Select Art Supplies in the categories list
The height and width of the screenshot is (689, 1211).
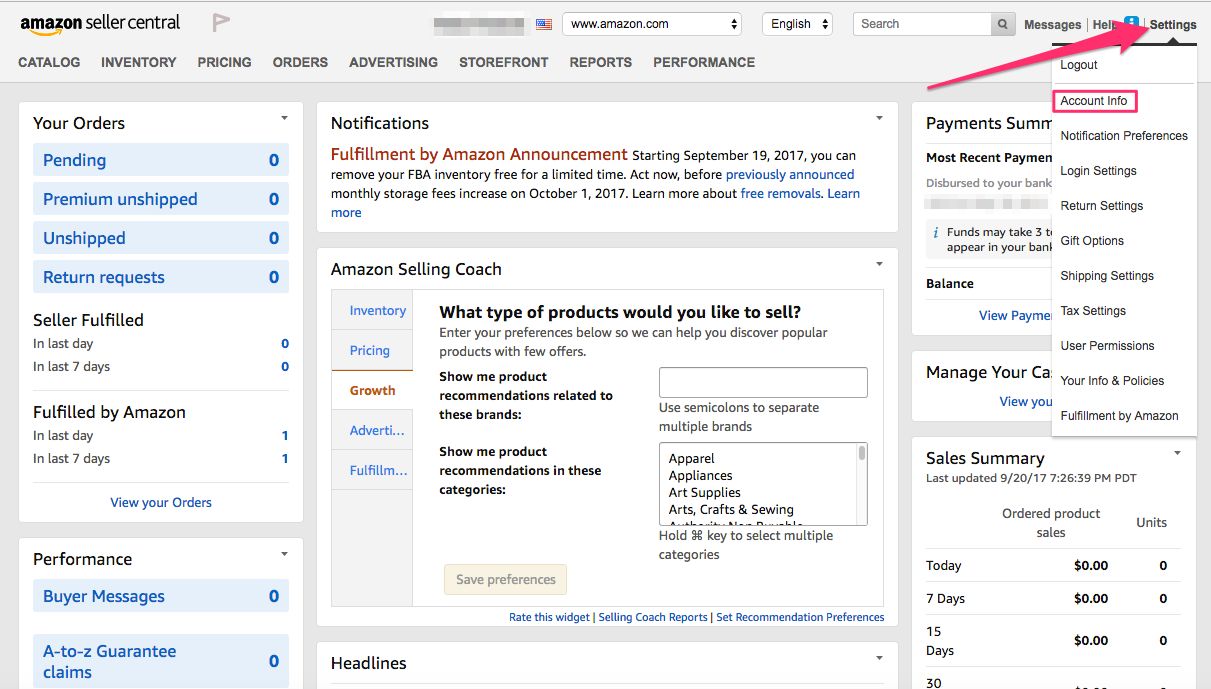(705, 493)
